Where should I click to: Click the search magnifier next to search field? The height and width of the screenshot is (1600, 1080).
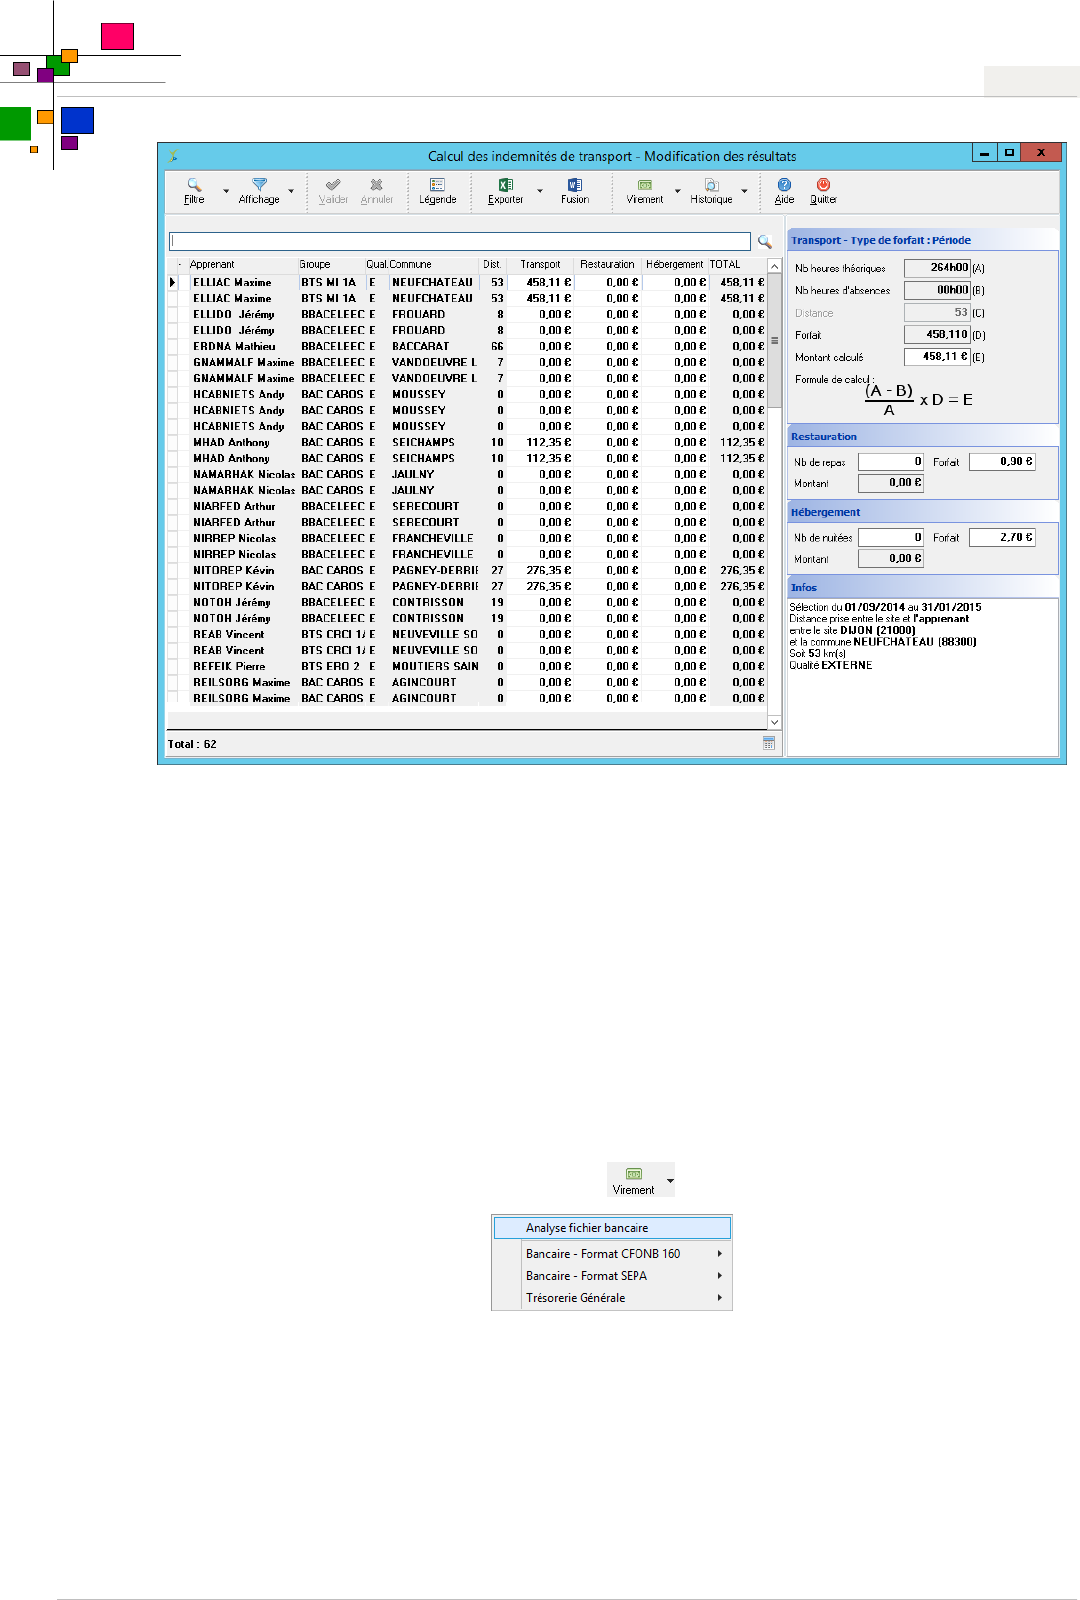tap(765, 241)
